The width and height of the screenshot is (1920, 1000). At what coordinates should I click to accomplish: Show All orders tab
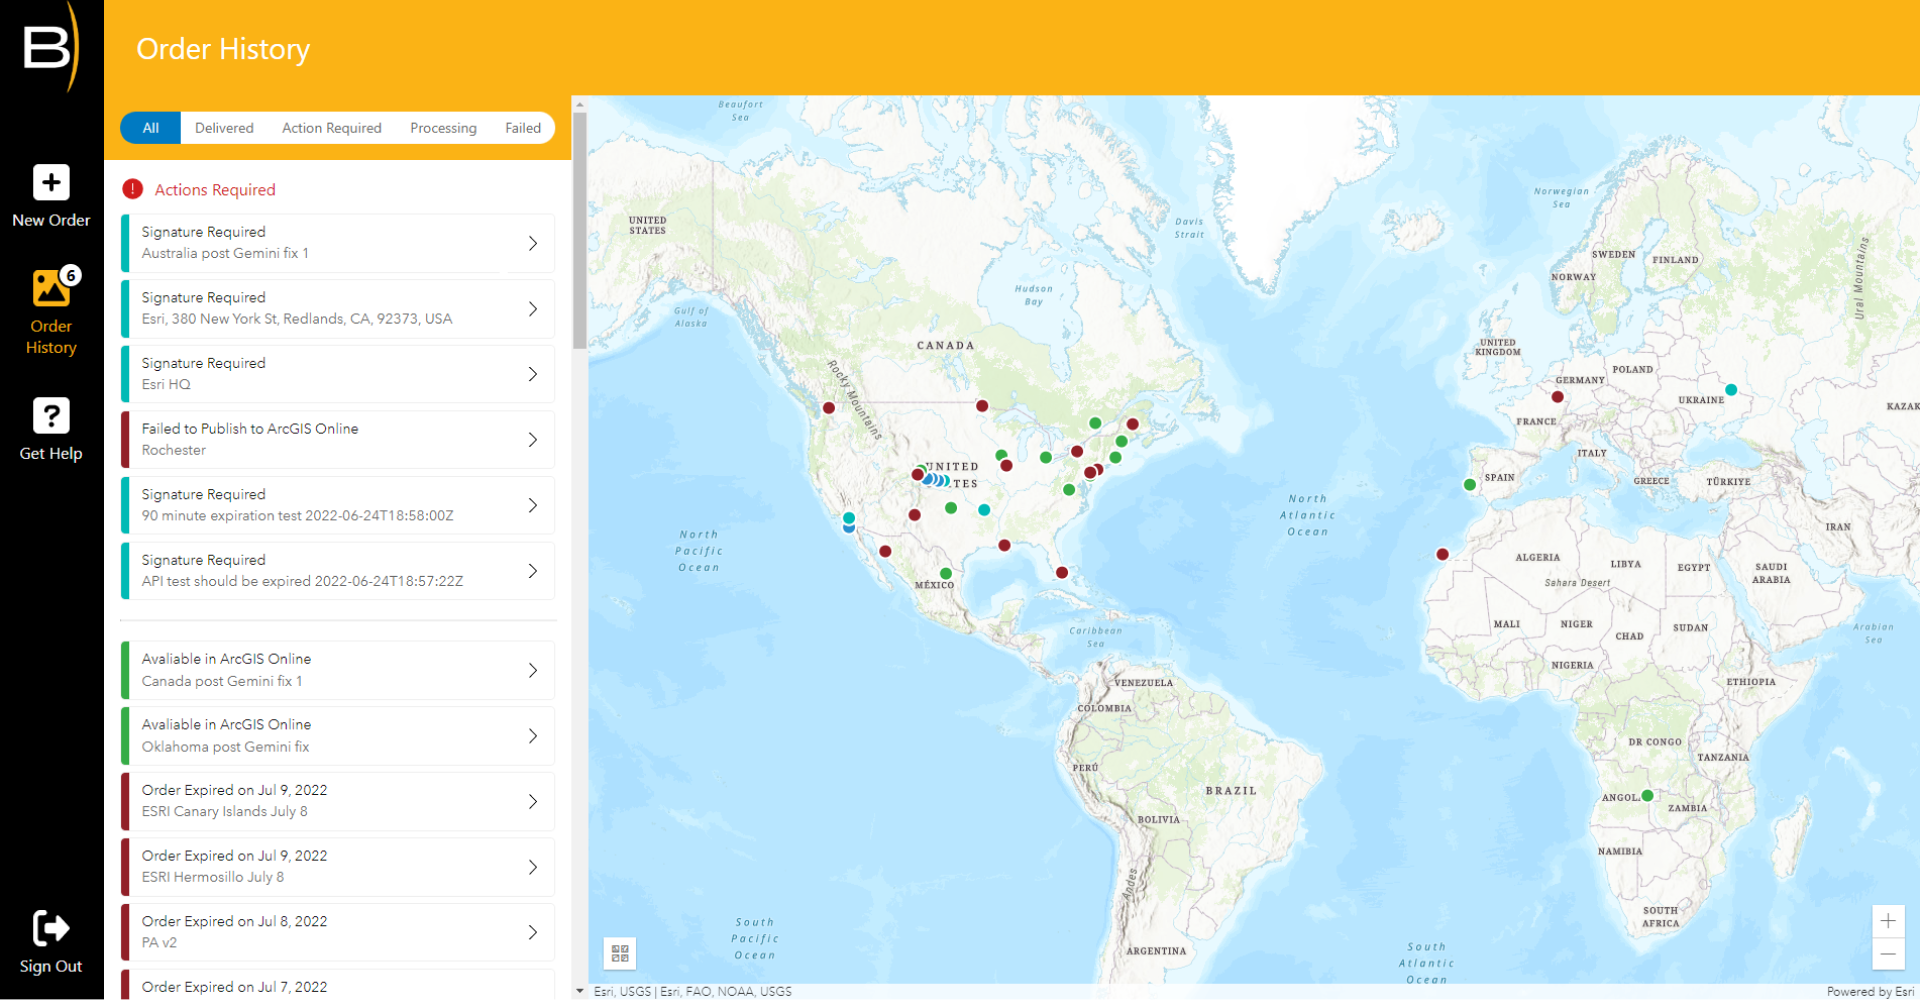click(151, 128)
